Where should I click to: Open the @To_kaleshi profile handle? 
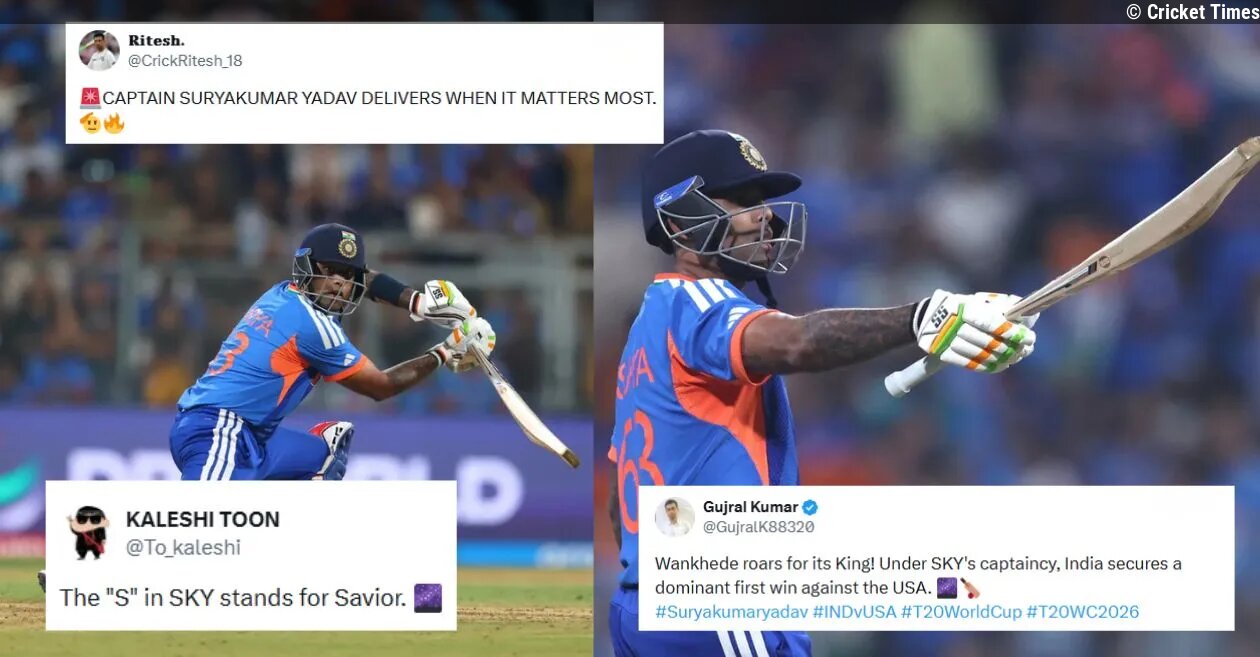pos(183,548)
